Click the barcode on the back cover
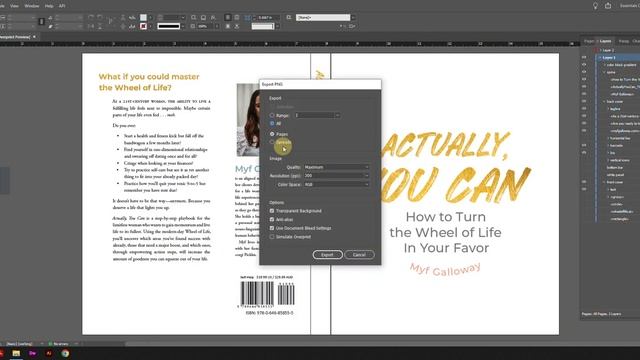The width and height of the screenshot is (640, 360). point(267,294)
